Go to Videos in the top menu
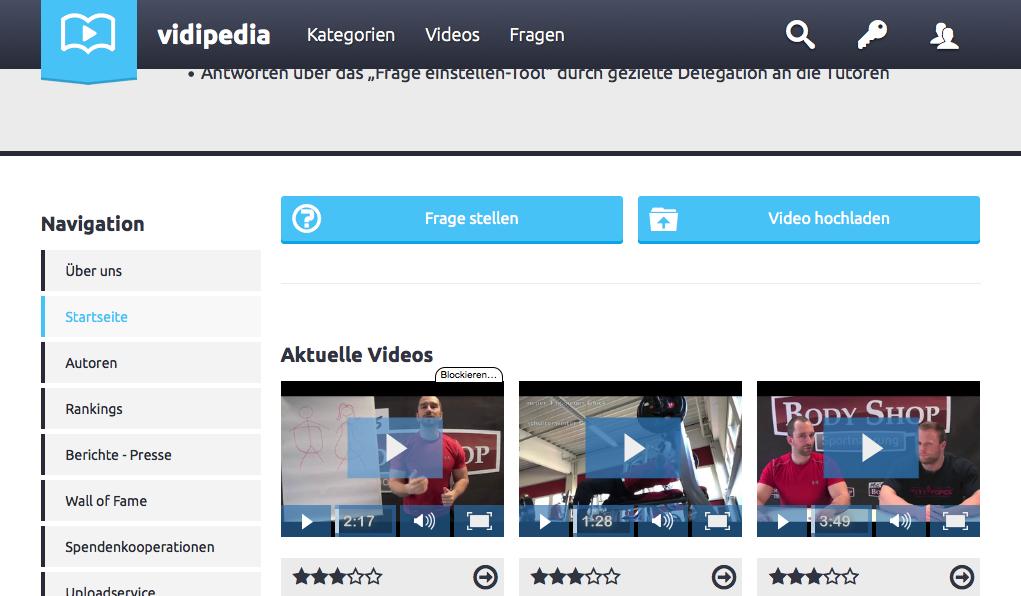The image size is (1021, 596). tap(452, 35)
